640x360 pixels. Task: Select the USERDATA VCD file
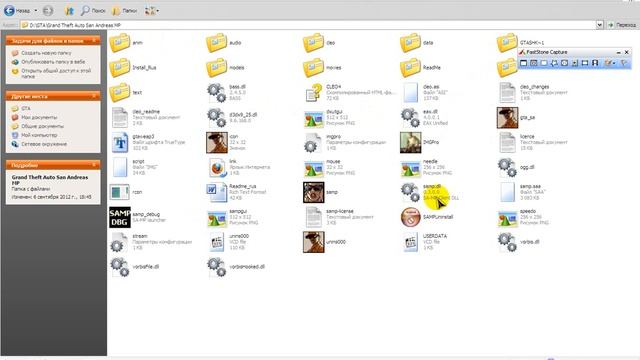410,242
